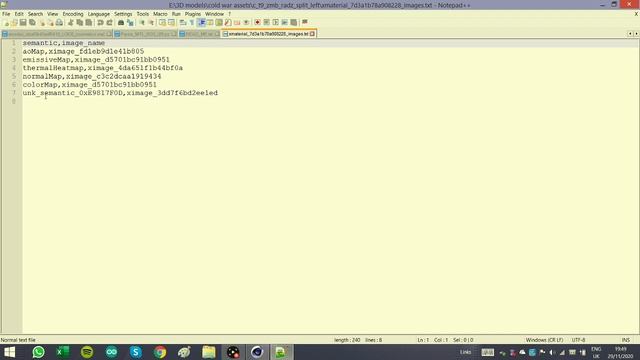Open the View menu
The height and width of the screenshot is (360, 640).
(53, 14)
